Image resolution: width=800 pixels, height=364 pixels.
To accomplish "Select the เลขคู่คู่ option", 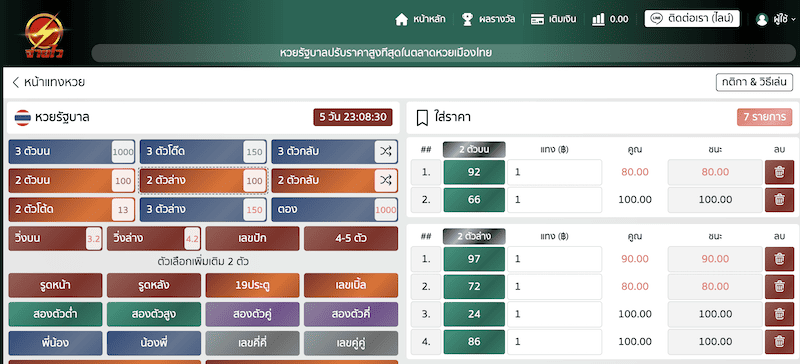I will (x=351, y=344).
